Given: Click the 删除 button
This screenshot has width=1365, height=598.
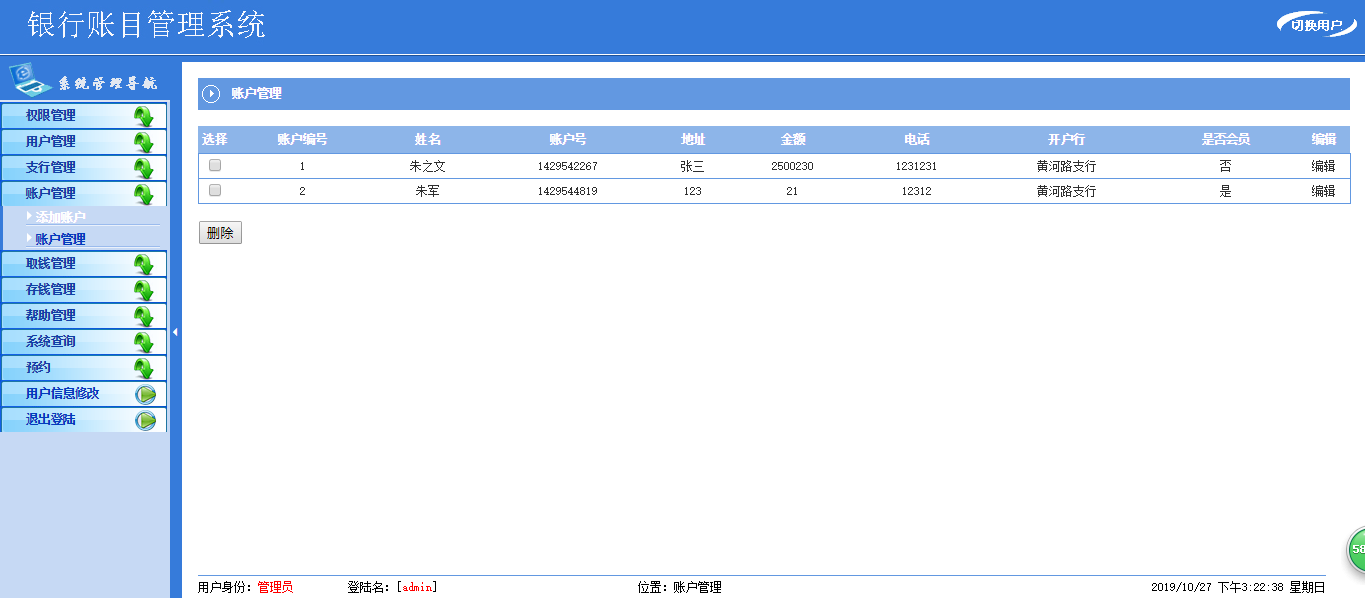Looking at the screenshot, I should [220, 233].
